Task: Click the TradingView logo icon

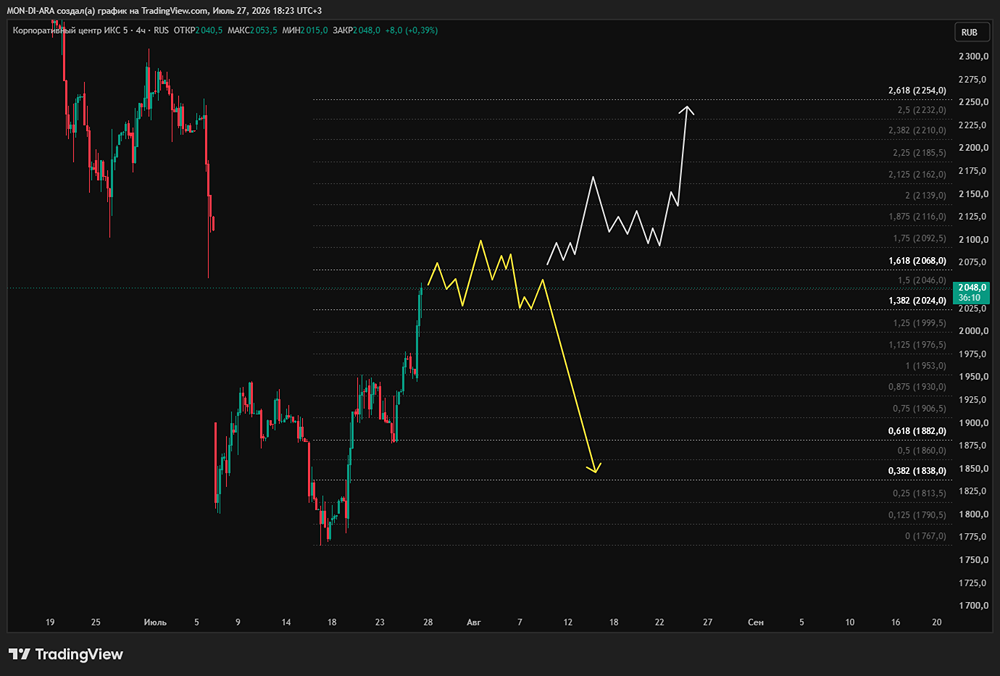Action: coord(19,654)
